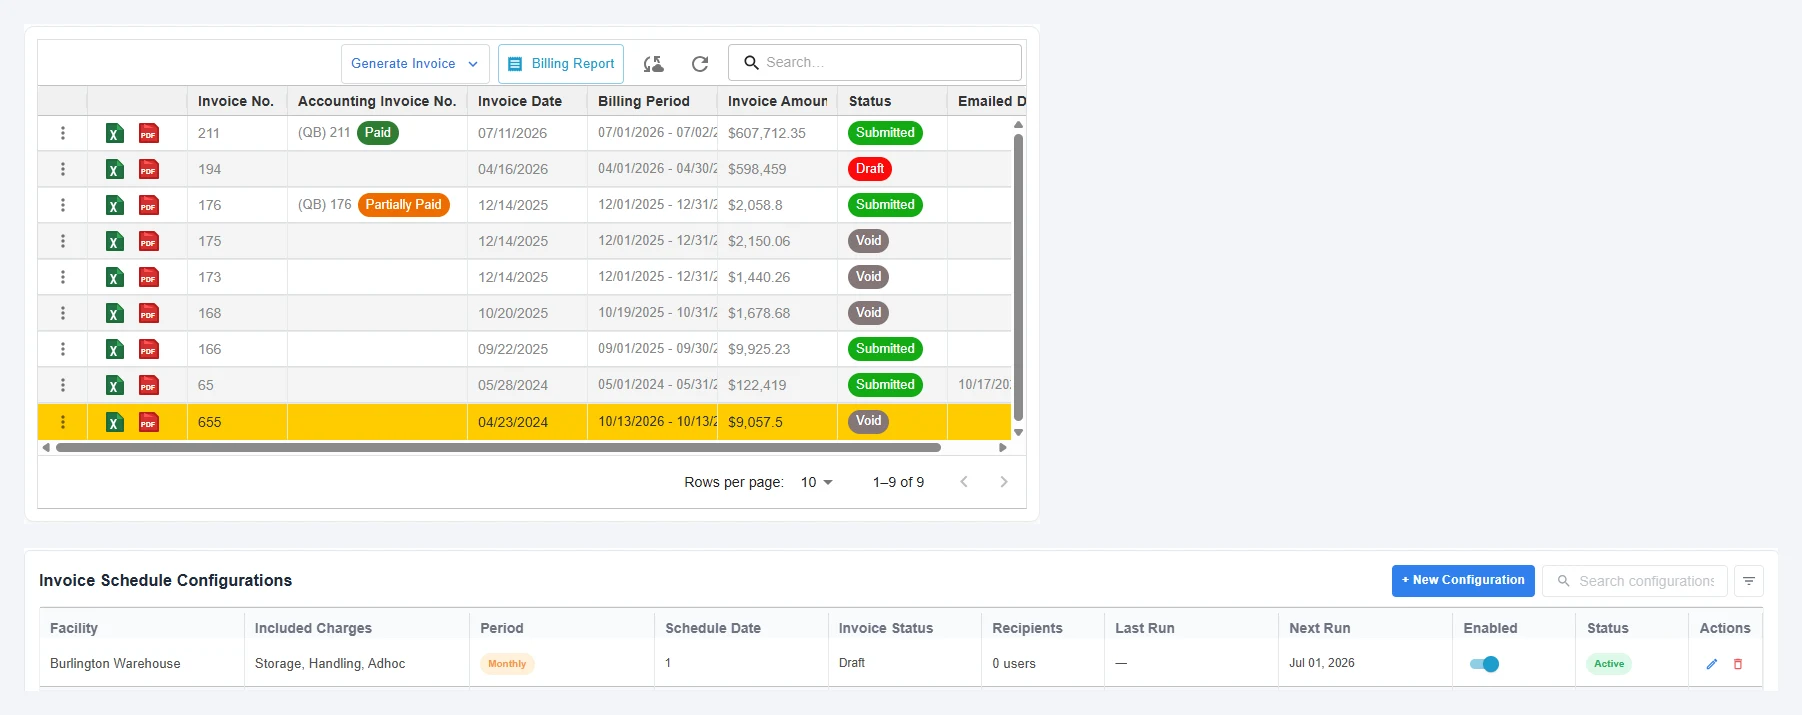This screenshot has width=1802, height=715.
Task: Toggle Enabled switch for Burlington Warehouse
Action: coord(1484,664)
